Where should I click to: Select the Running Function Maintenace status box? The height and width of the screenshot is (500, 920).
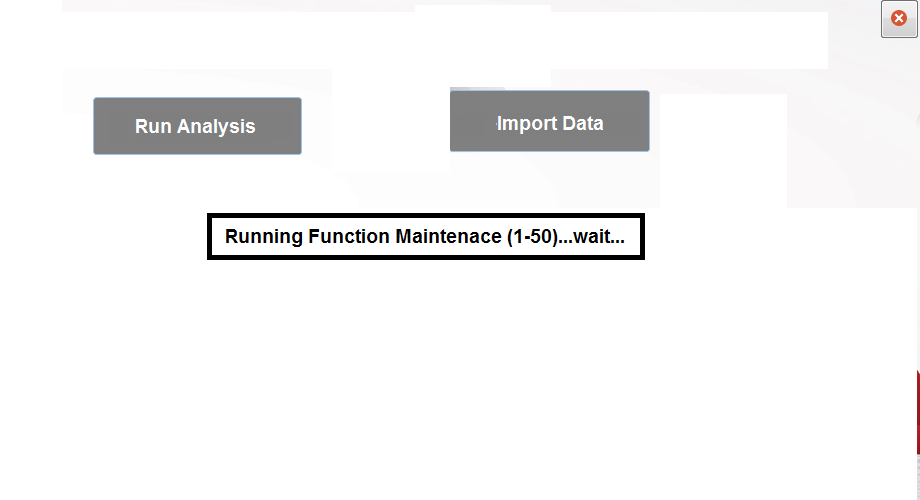(x=425, y=237)
